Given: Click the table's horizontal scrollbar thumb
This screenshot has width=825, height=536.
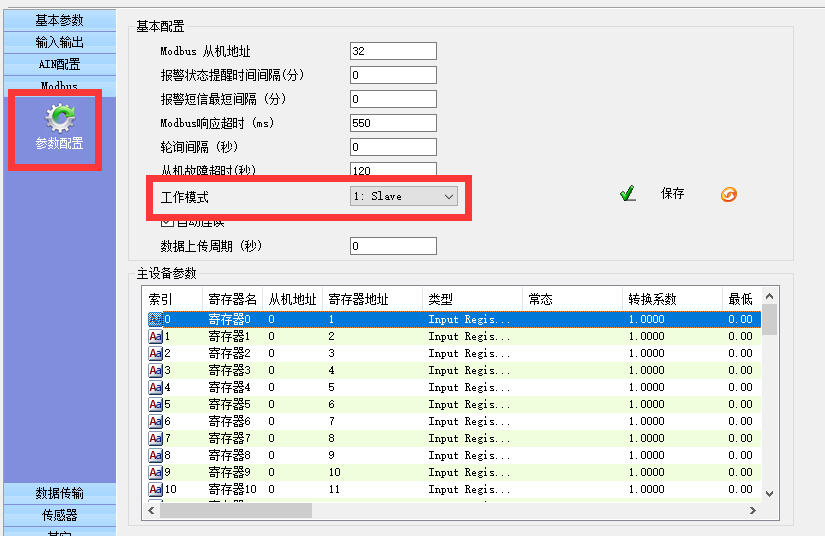Looking at the screenshot, I should 236,510.
